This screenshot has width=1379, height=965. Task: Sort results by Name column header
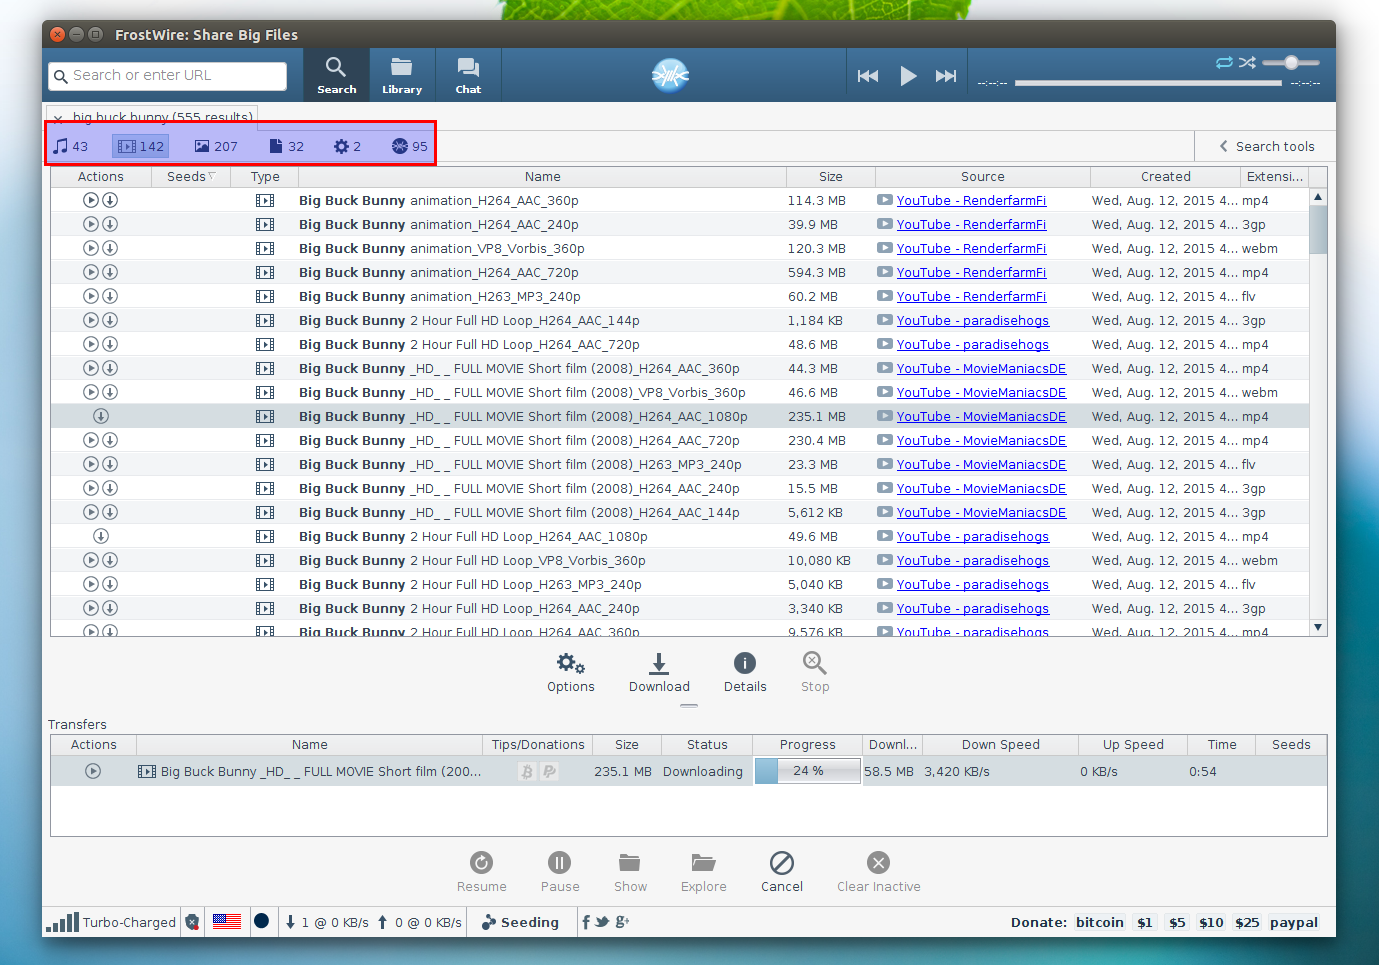coord(543,177)
